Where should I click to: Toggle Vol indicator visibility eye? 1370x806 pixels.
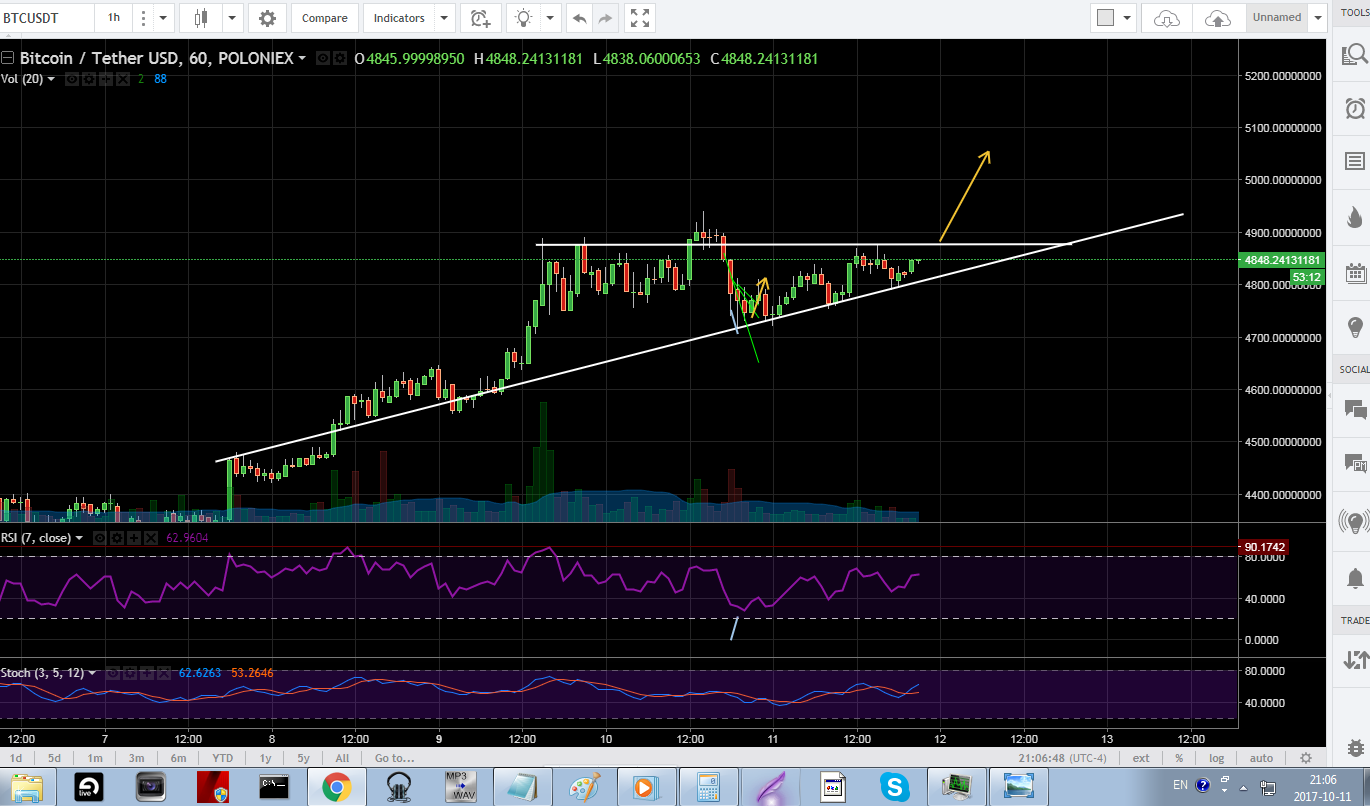[x=71, y=78]
